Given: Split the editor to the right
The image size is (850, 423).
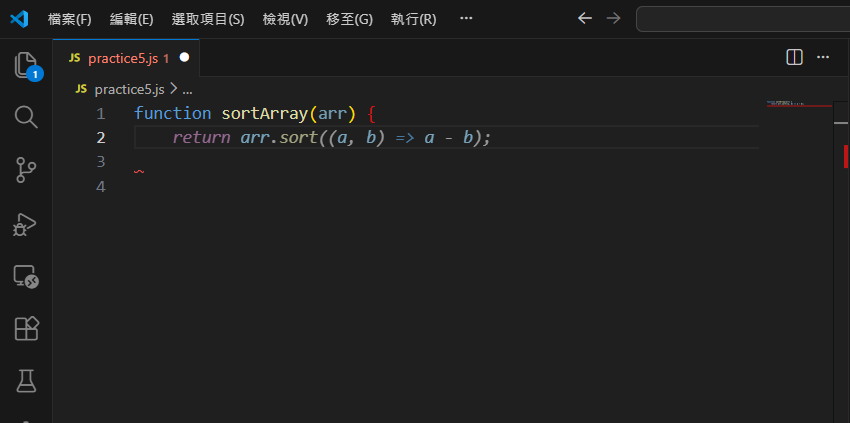Looking at the screenshot, I should (795, 58).
